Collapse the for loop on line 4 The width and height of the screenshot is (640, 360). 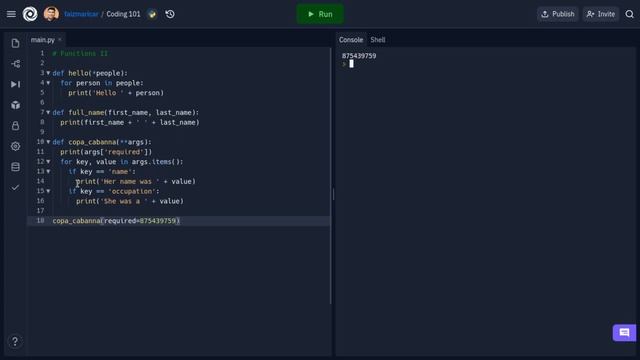[x=48, y=83]
